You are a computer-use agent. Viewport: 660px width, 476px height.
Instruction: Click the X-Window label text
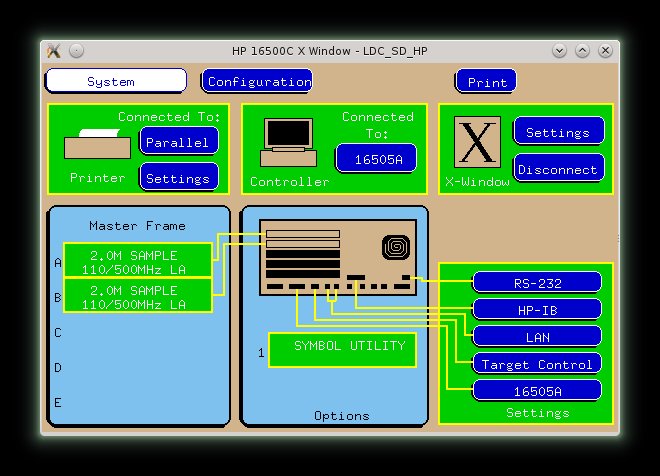pos(477,182)
